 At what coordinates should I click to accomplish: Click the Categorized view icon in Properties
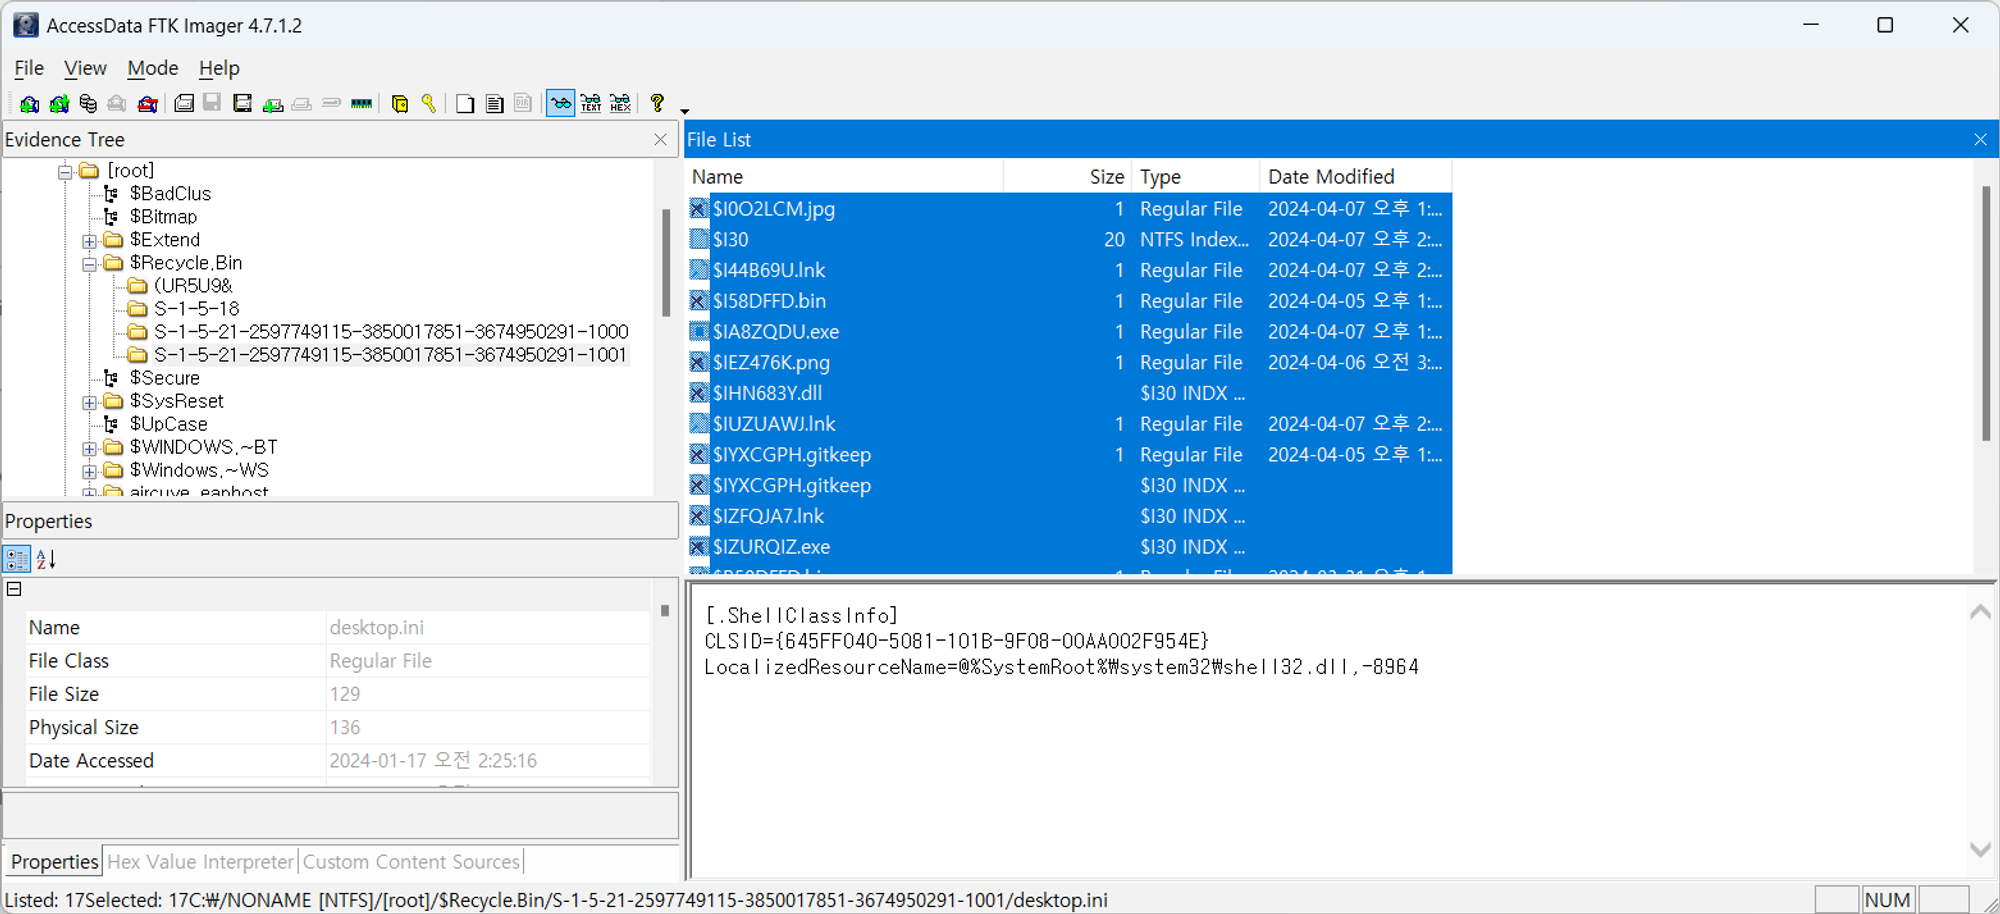pos(17,559)
